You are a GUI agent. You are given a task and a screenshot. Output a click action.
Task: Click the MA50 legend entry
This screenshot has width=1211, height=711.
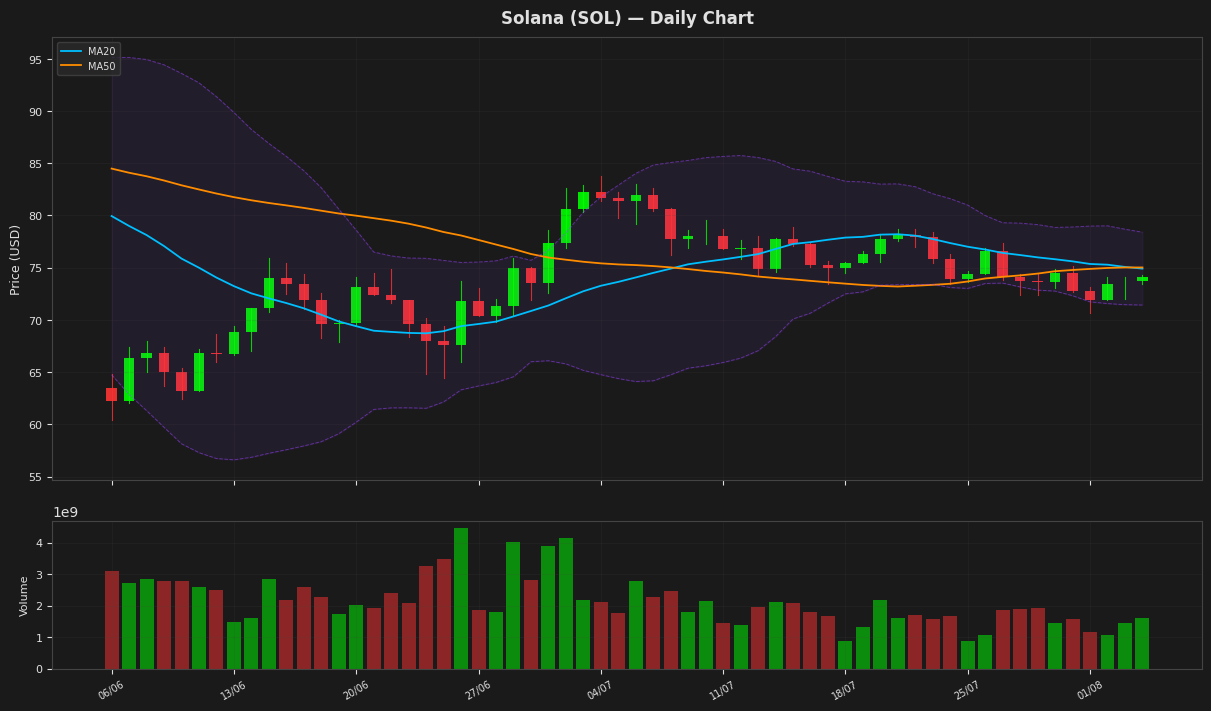(x=89, y=67)
